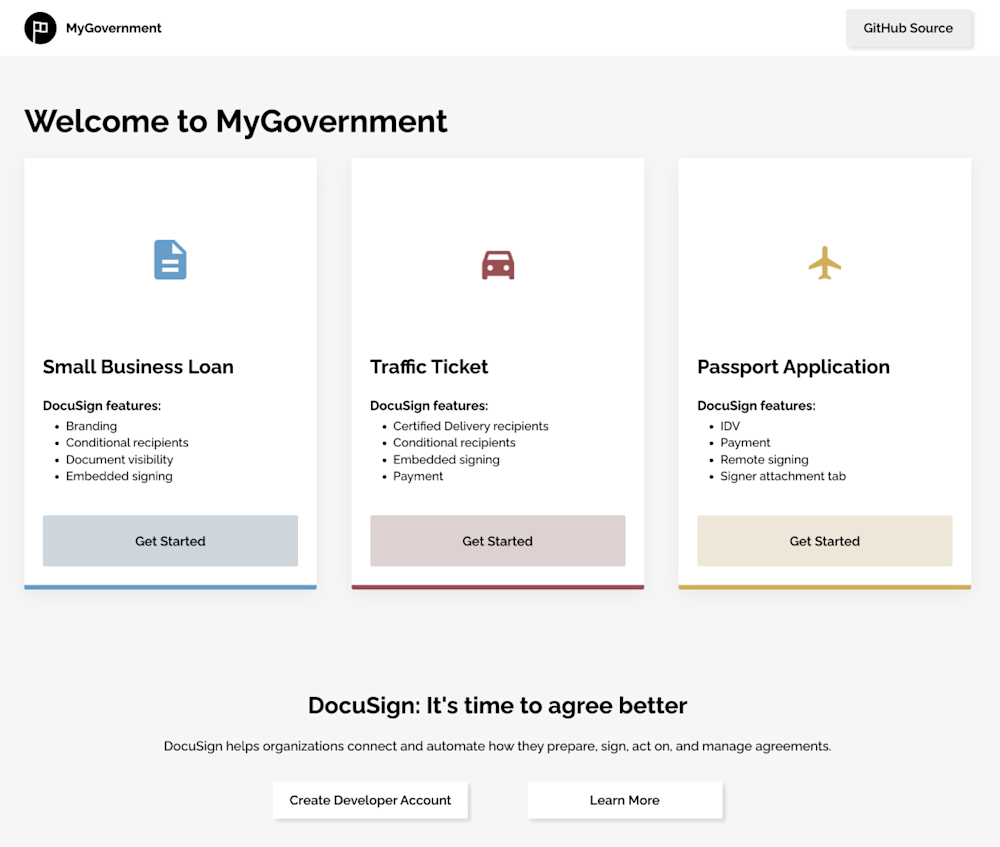Open the Learn More link
This screenshot has height=847, width=1000.
coord(624,800)
